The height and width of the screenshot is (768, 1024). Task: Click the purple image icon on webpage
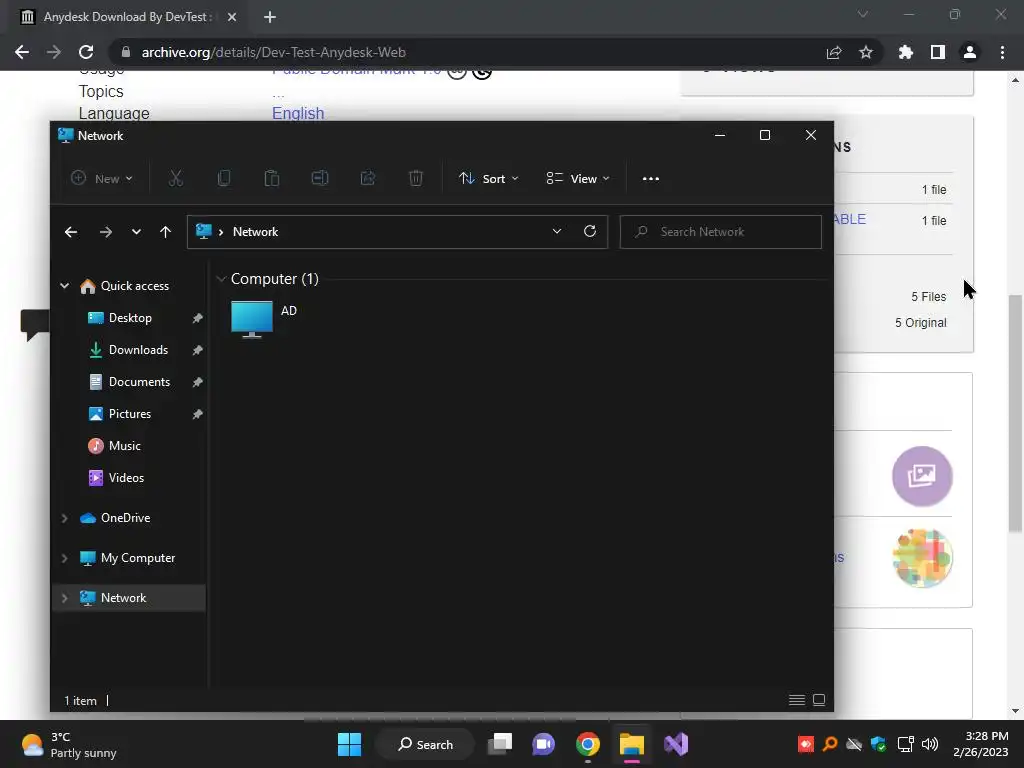pyautogui.click(x=922, y=476)
